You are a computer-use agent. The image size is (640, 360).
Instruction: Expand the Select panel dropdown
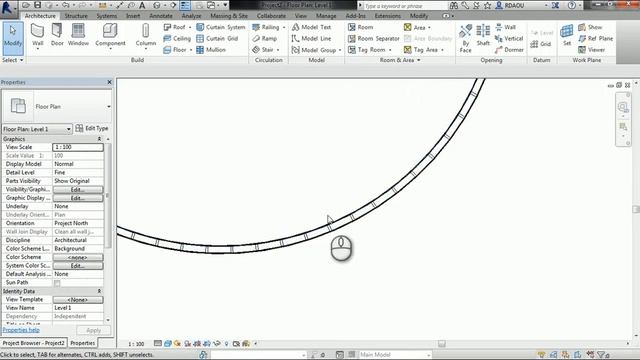(x=13, y=60)
